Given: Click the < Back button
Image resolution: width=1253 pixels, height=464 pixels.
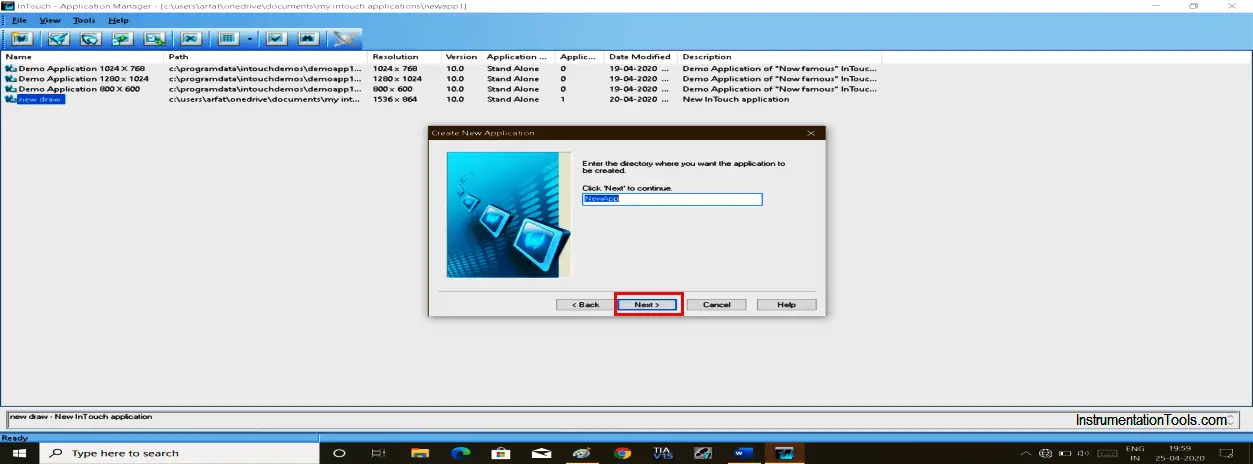Looking at the screenshot, I should 586,304.
